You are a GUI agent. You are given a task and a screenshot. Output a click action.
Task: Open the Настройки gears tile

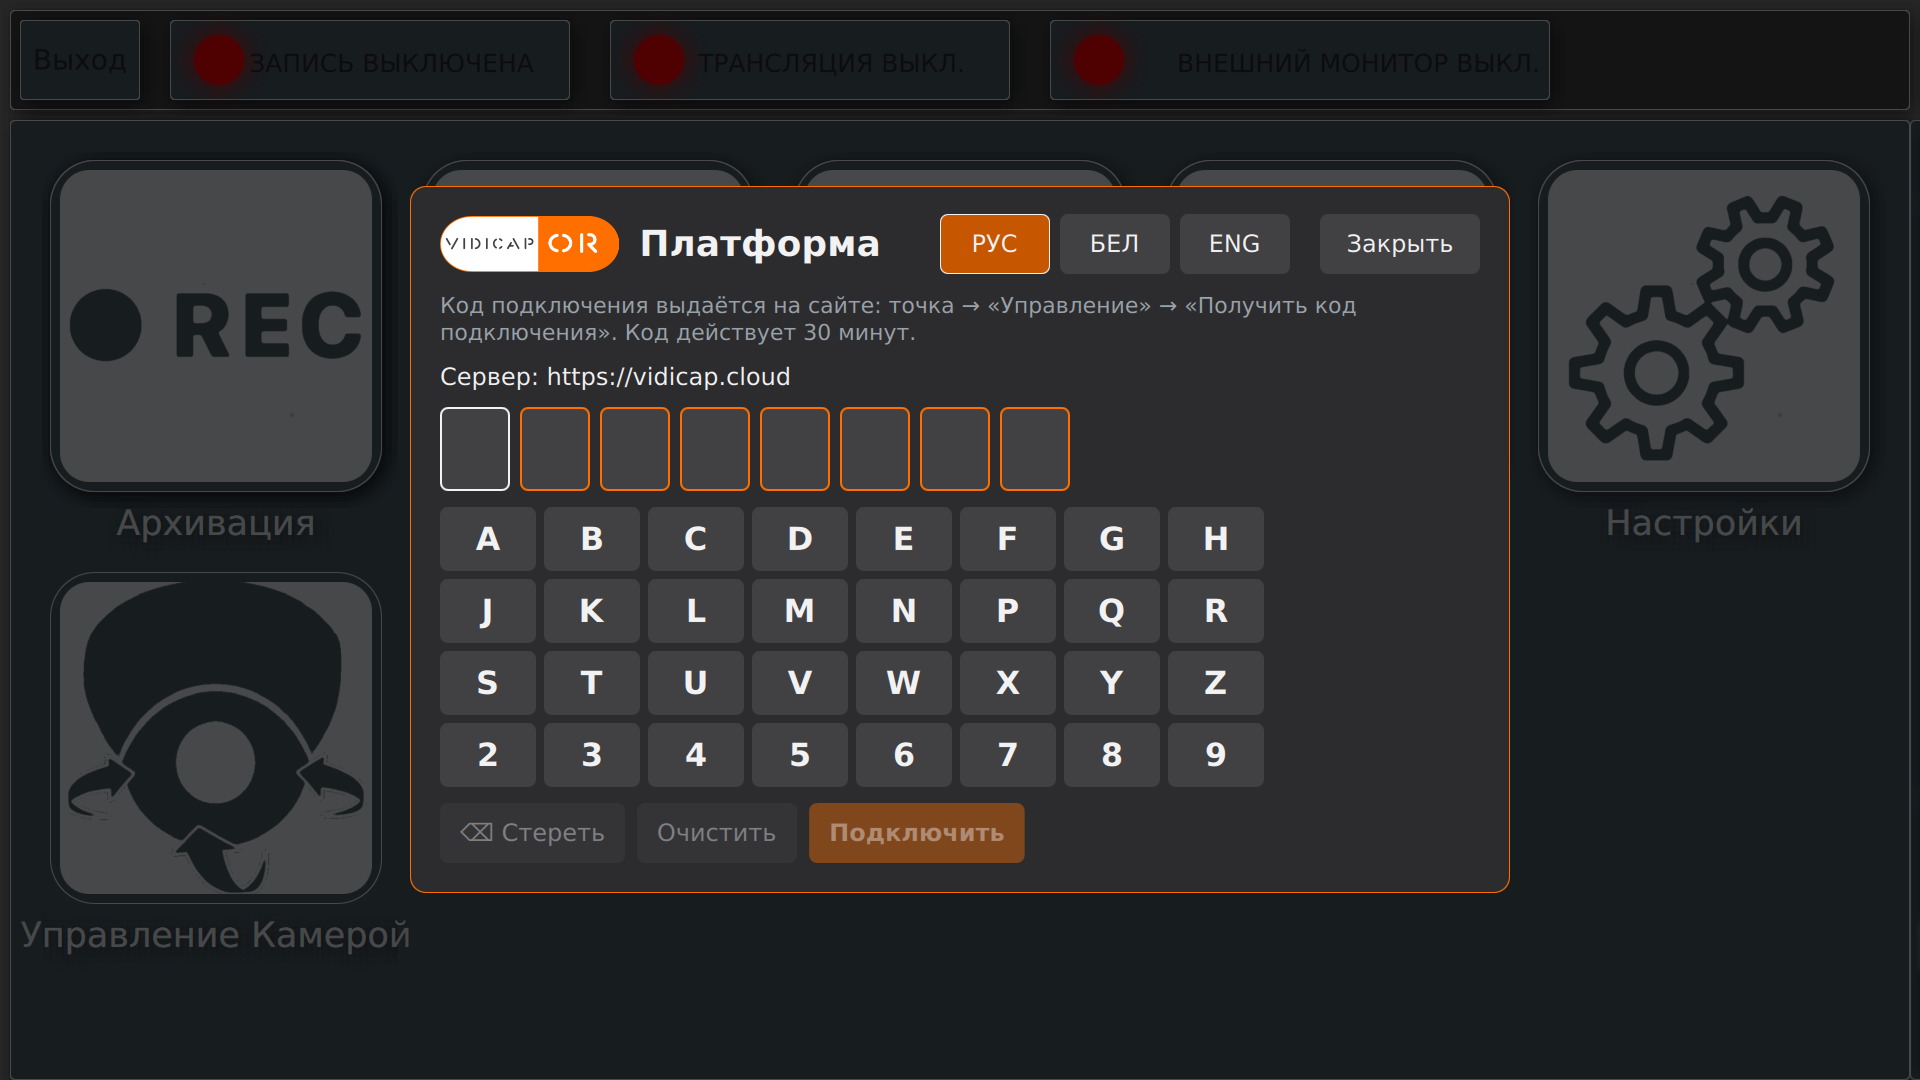pyautogui.click(x=1704, y=326)
